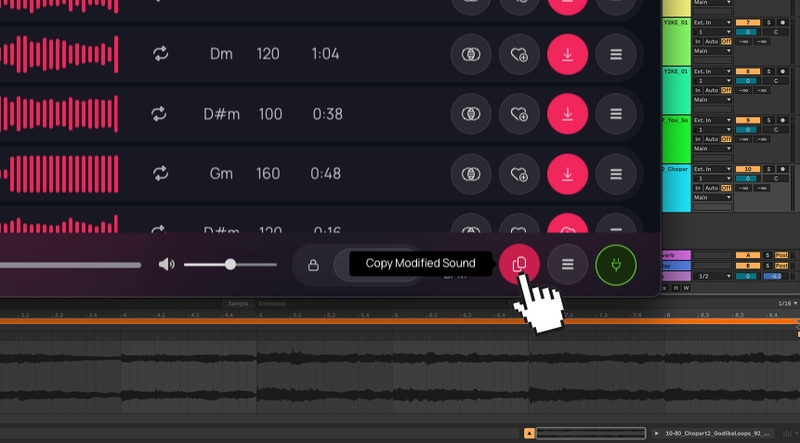800x443 pixels.
Task: Arm track 10 for recording
Action: (783, 169)
